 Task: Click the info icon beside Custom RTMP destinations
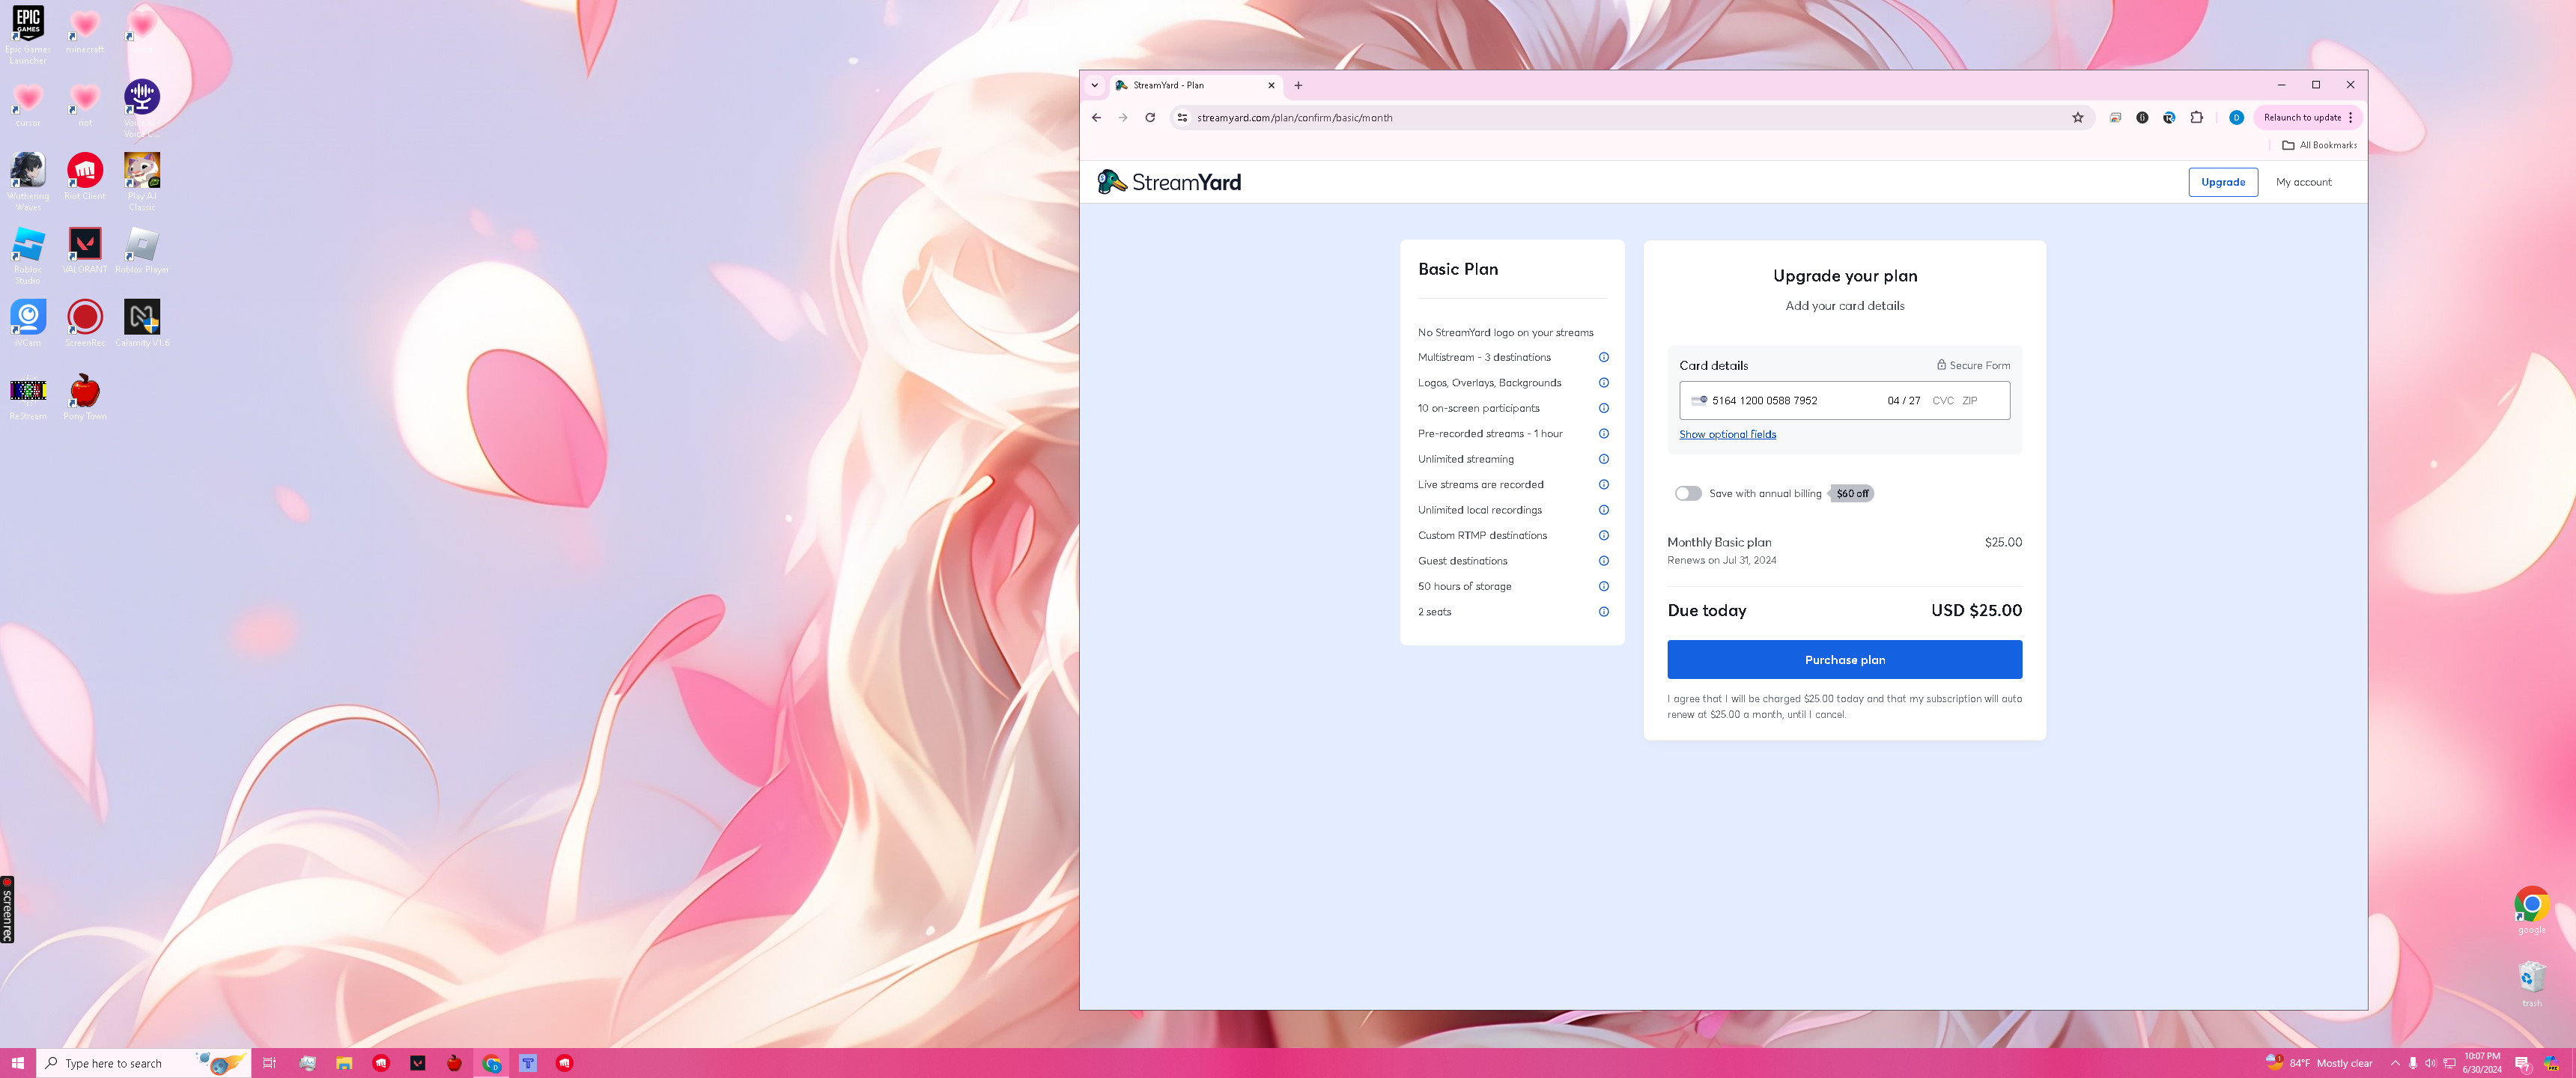click(x=1603, y=536)
